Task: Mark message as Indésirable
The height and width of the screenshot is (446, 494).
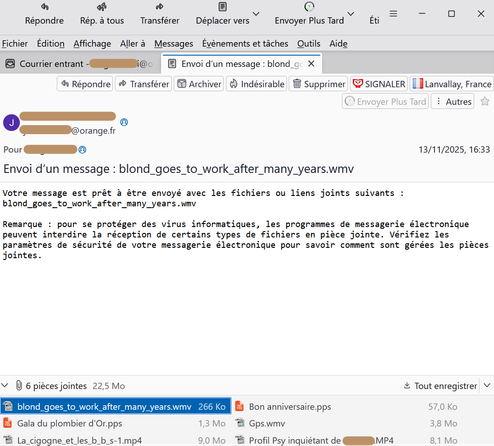Action: click(x=257, y=84)
